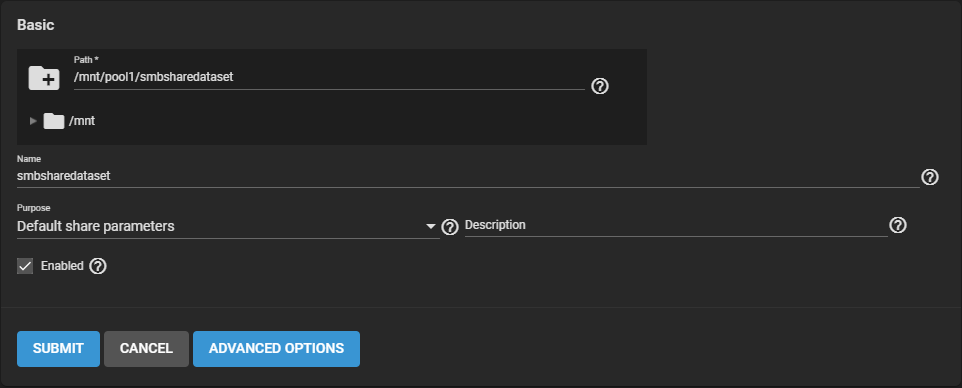Image resolution: width=962 pixels, height=388 pixels.
Task: Click the Enabled checkbox label text
Action: [x=62, y=266]
